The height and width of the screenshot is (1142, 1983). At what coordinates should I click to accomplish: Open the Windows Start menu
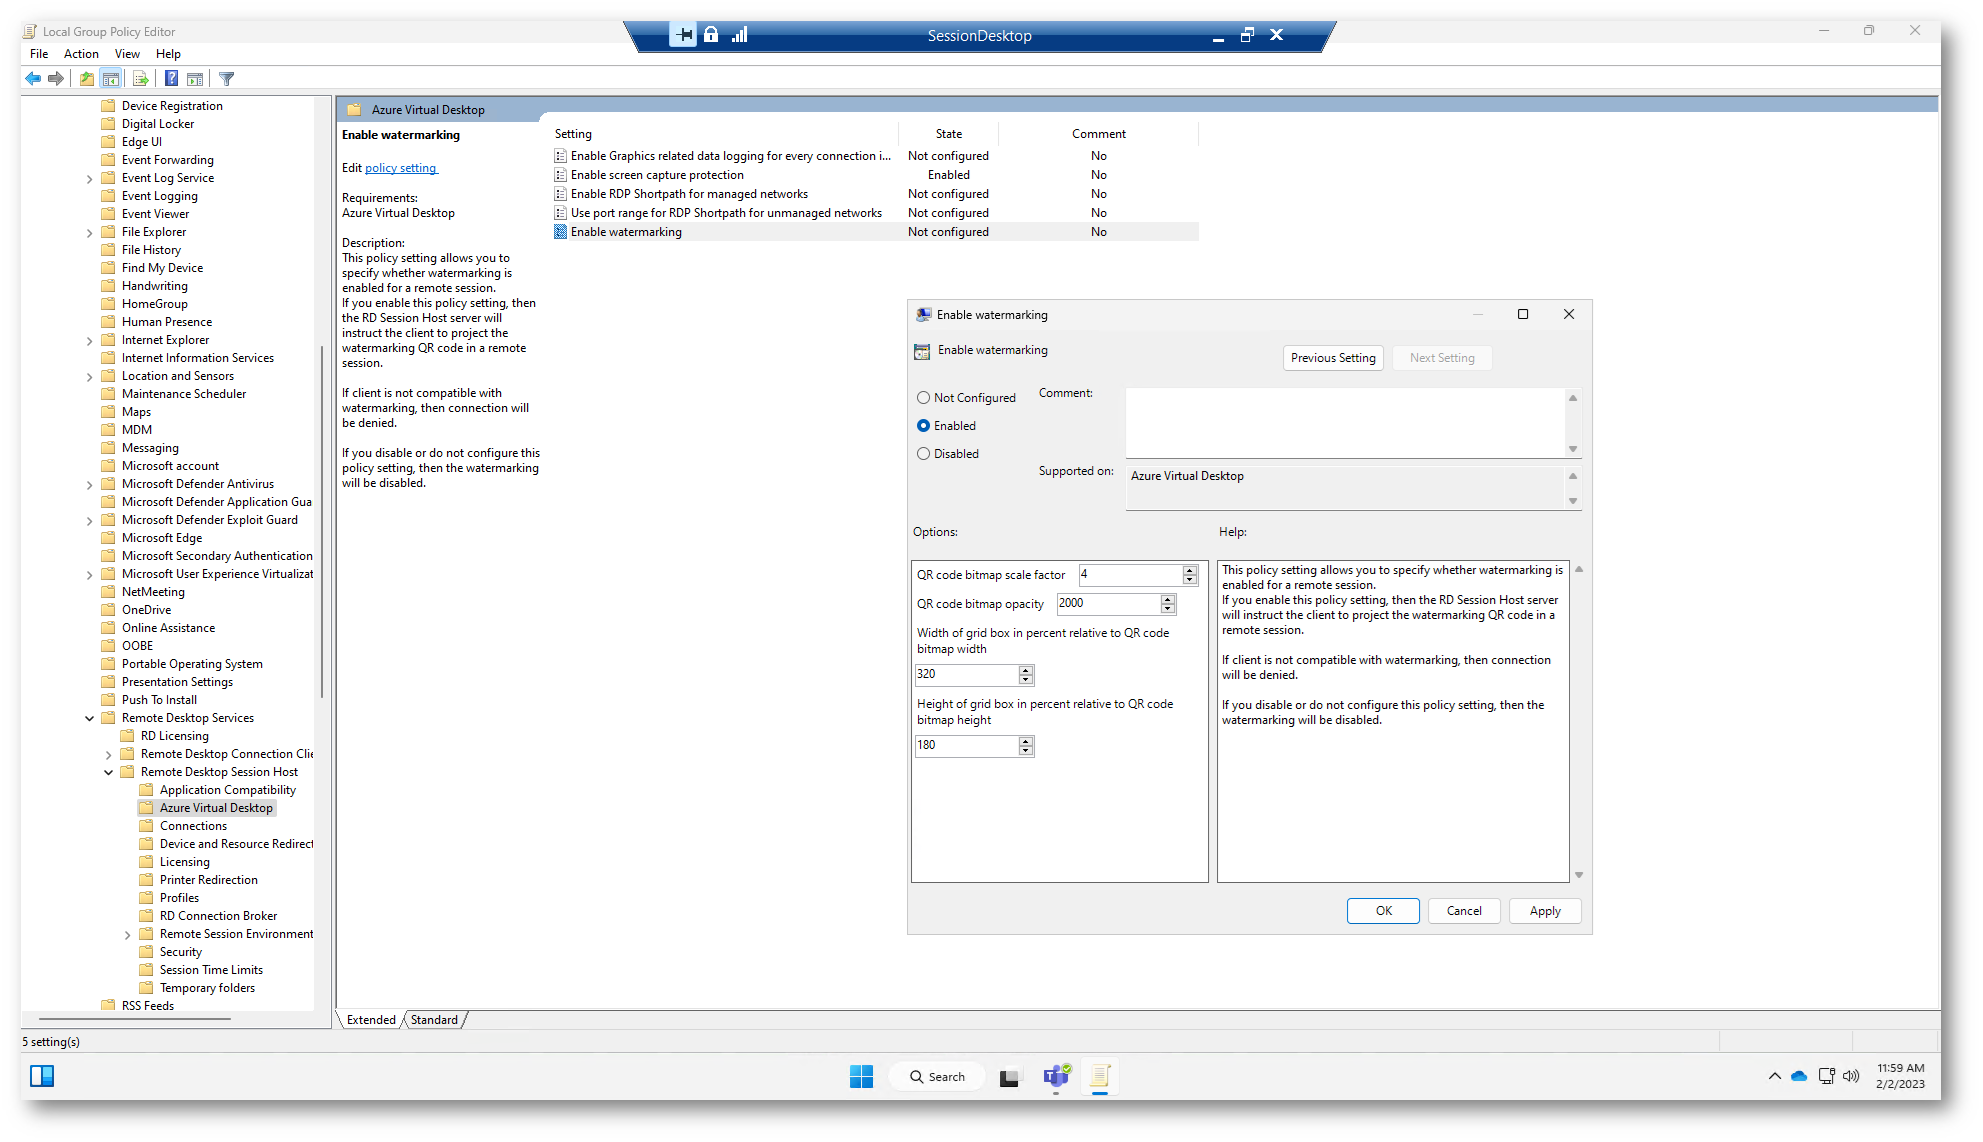tap(861, 1076)
